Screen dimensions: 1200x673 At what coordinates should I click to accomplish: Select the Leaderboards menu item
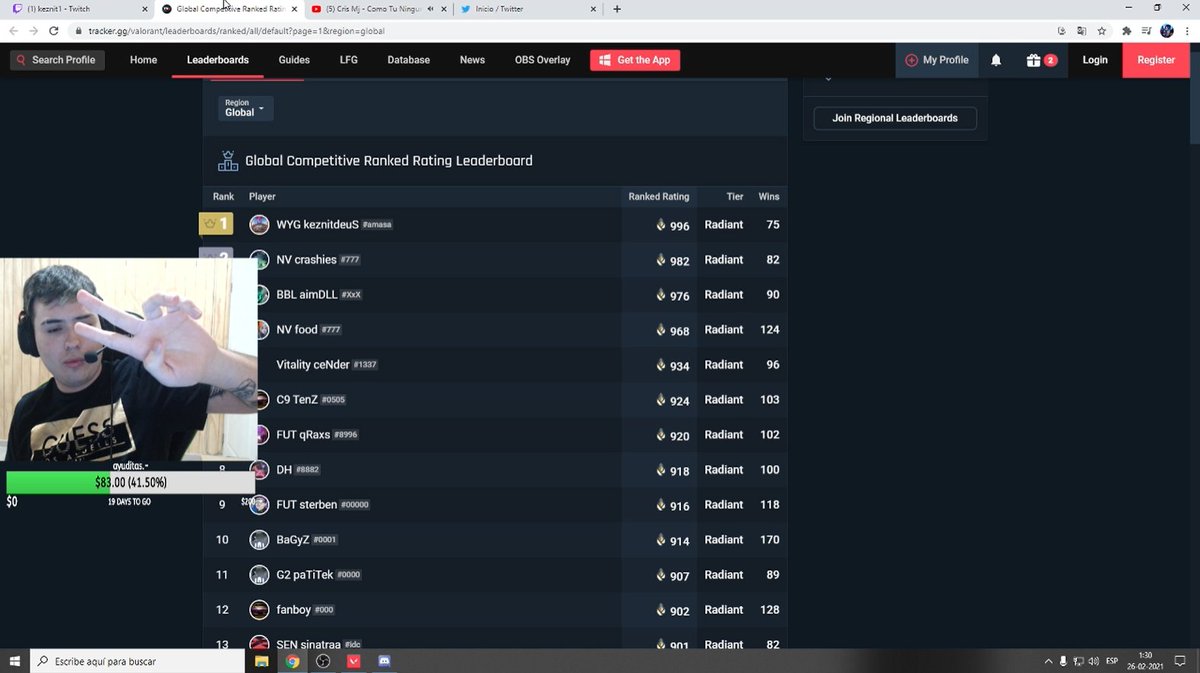click(x=218, y=60)
